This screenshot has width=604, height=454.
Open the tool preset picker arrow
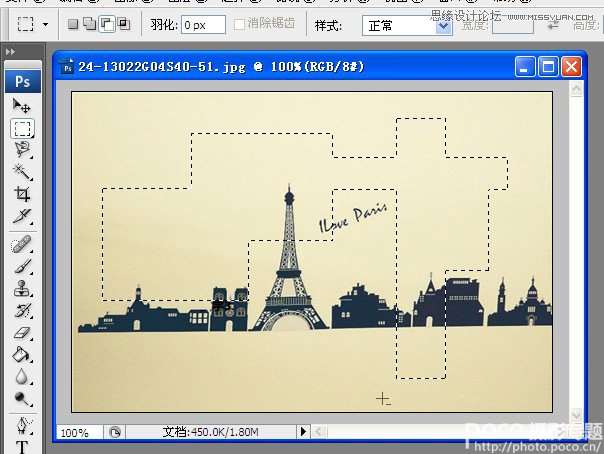[46, 24]
